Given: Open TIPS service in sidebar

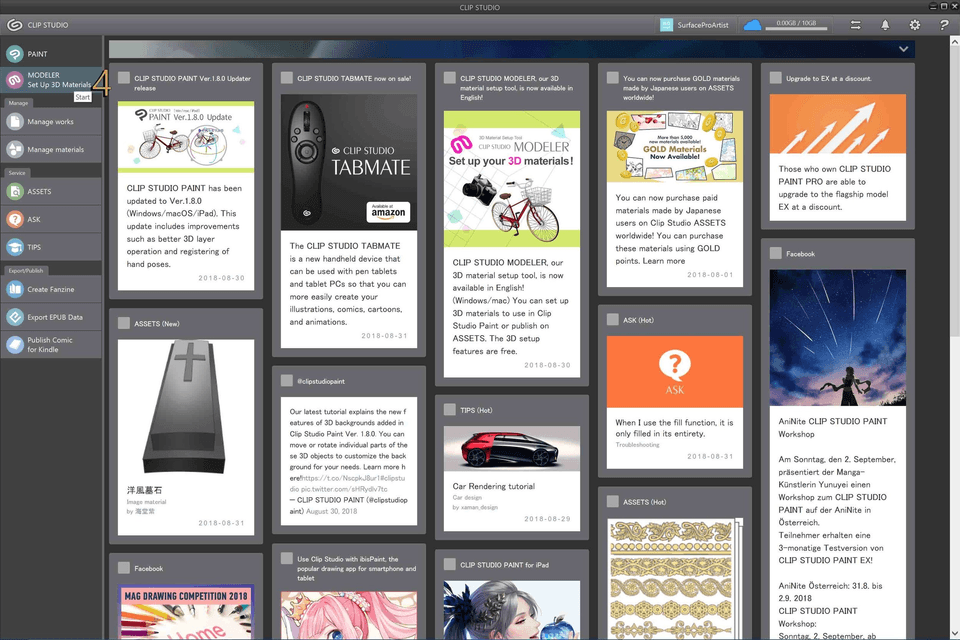Looking at the screenshot, I should (51, 247).
